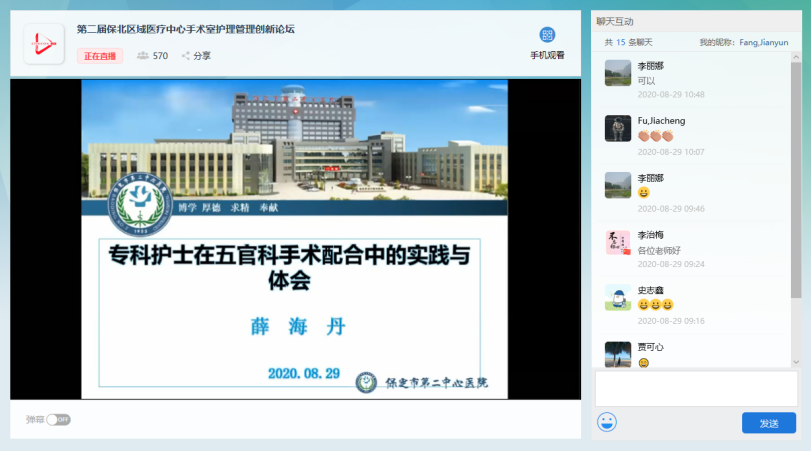
Task: Open the 手机观看 QR code icon
Action: pos(547,35)
